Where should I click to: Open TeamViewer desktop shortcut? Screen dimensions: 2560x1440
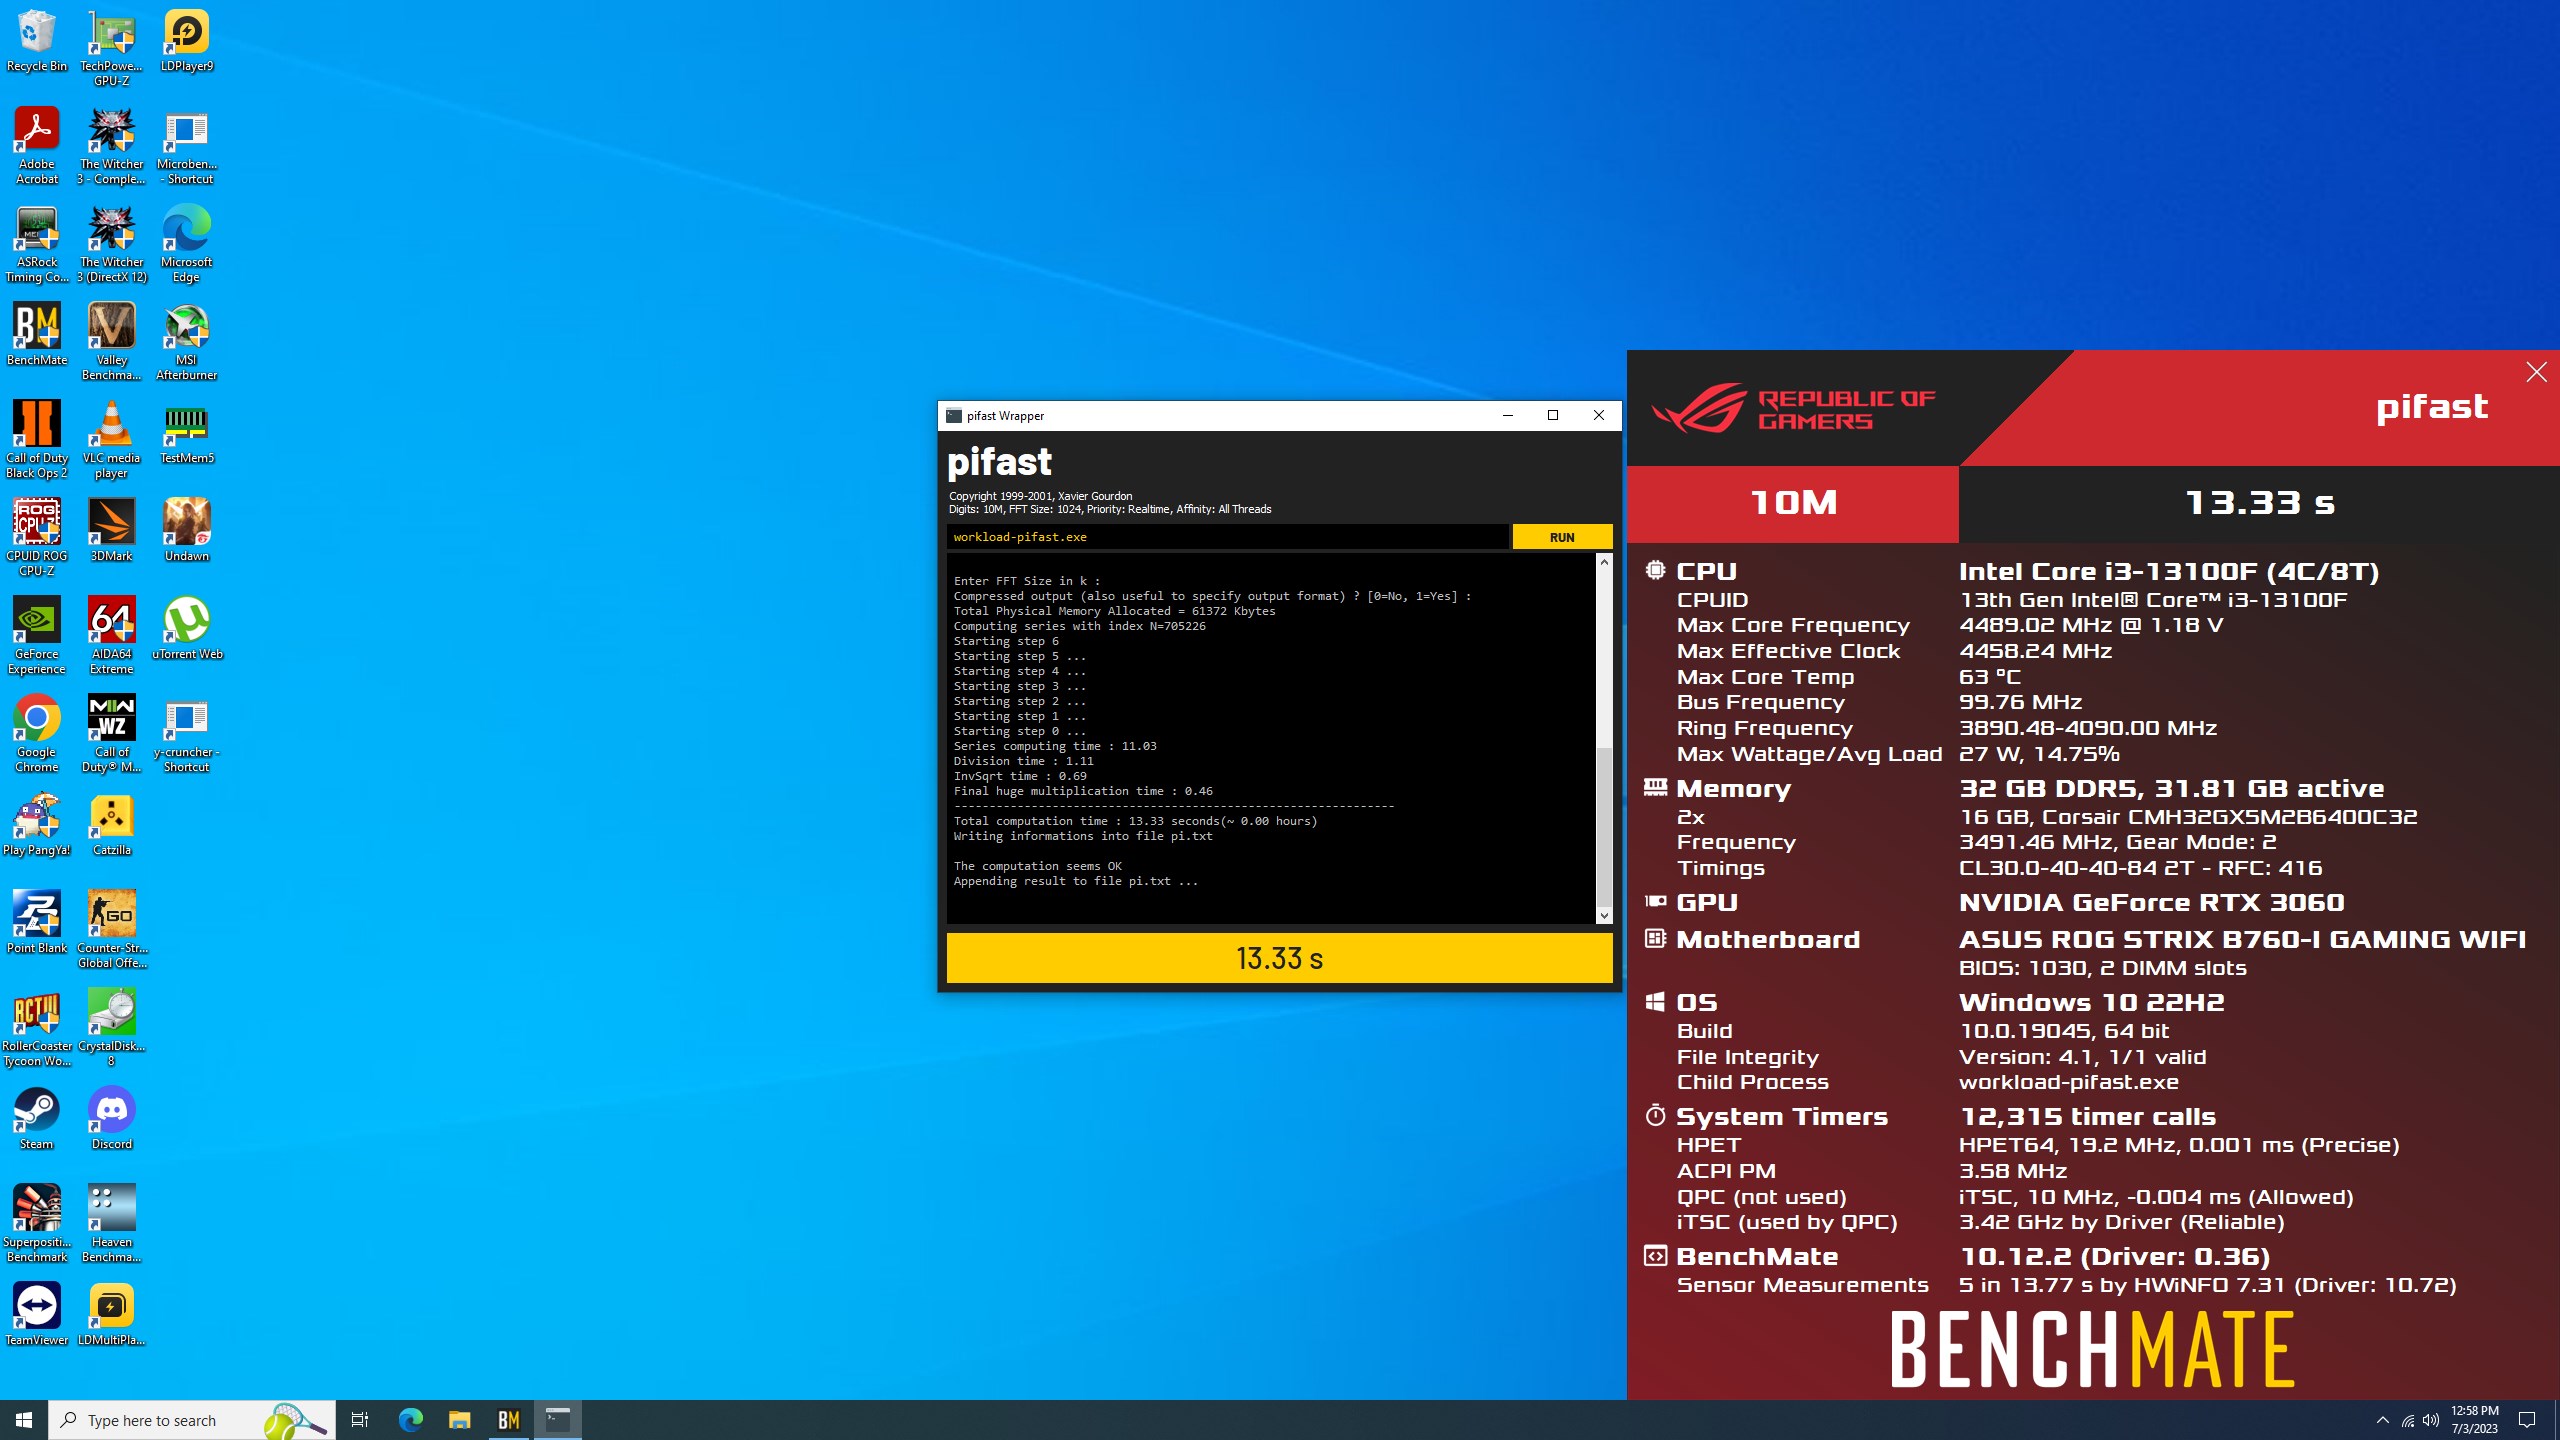[x=37, y=1316]
